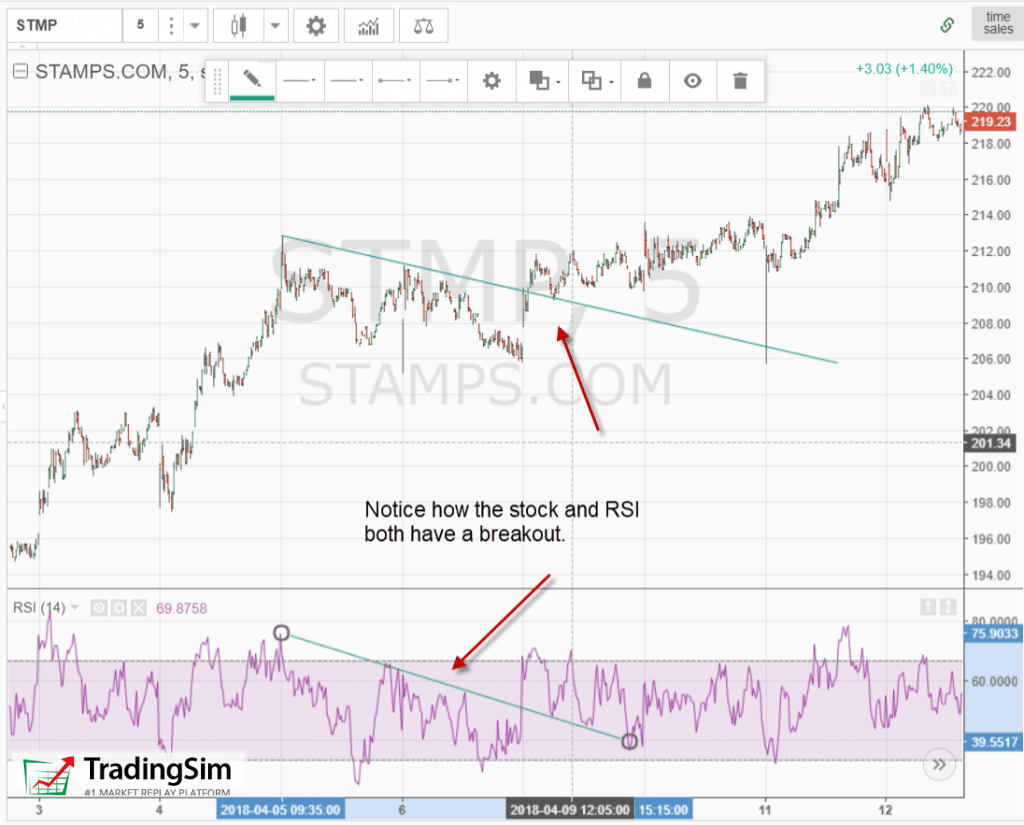Viewport: 1024px width, 825px height.
Task: Select the 5-minute interval button
Action: 140,25
